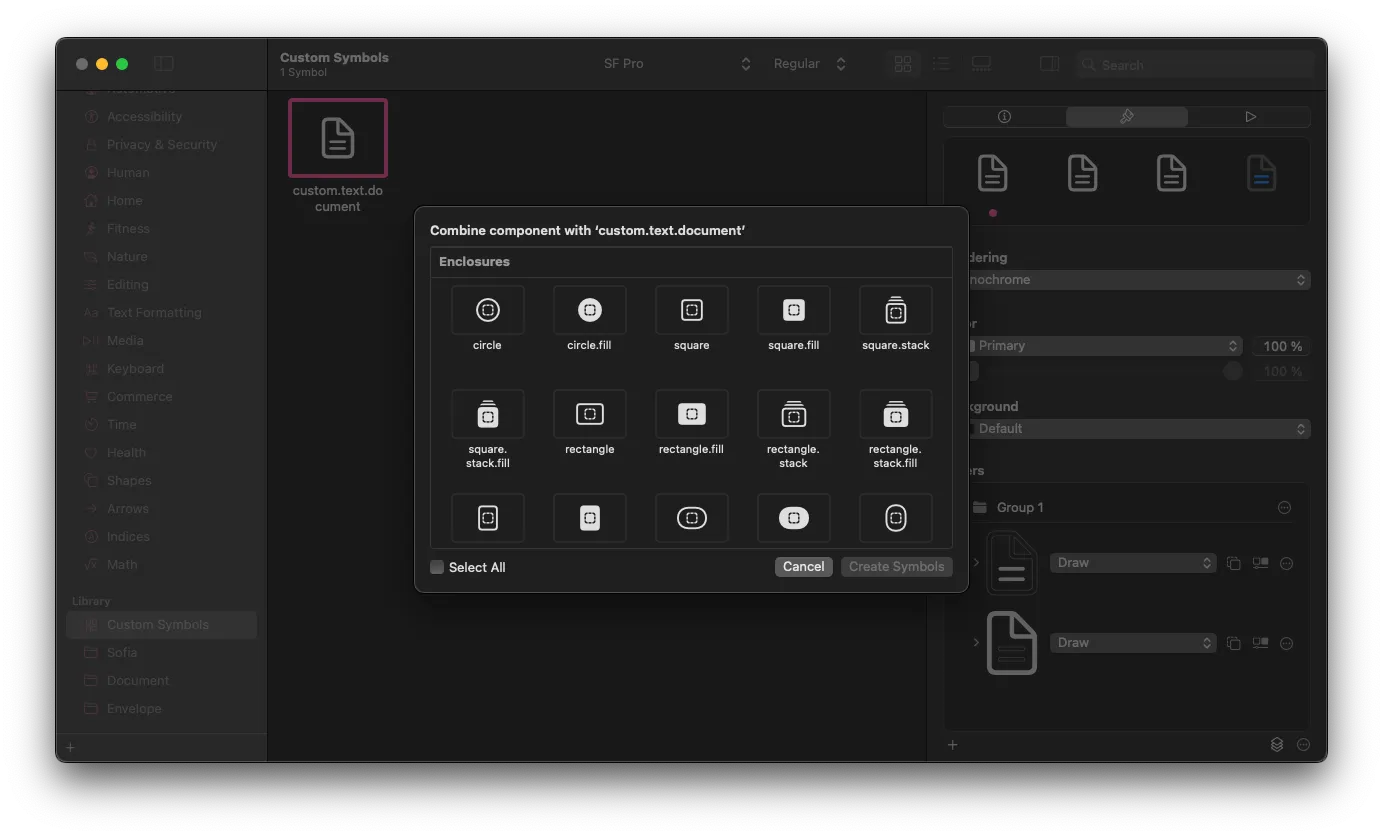This screenshot has width=1383, height=836.
Task: Select the custom.text.document symbol thumbnail
Action: point(338,138)
